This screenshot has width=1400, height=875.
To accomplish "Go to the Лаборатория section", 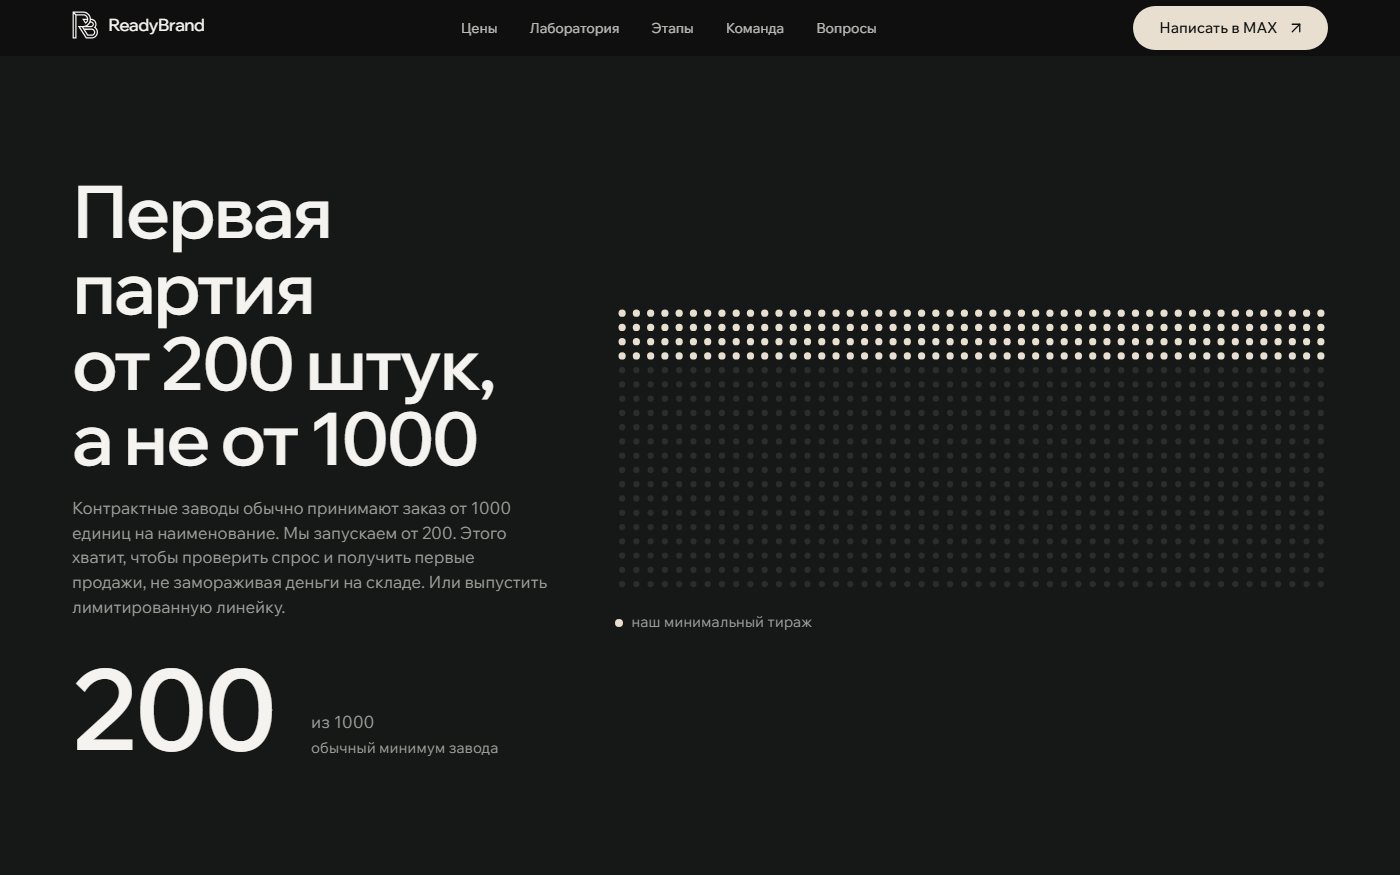I will (x=574, y=28).
